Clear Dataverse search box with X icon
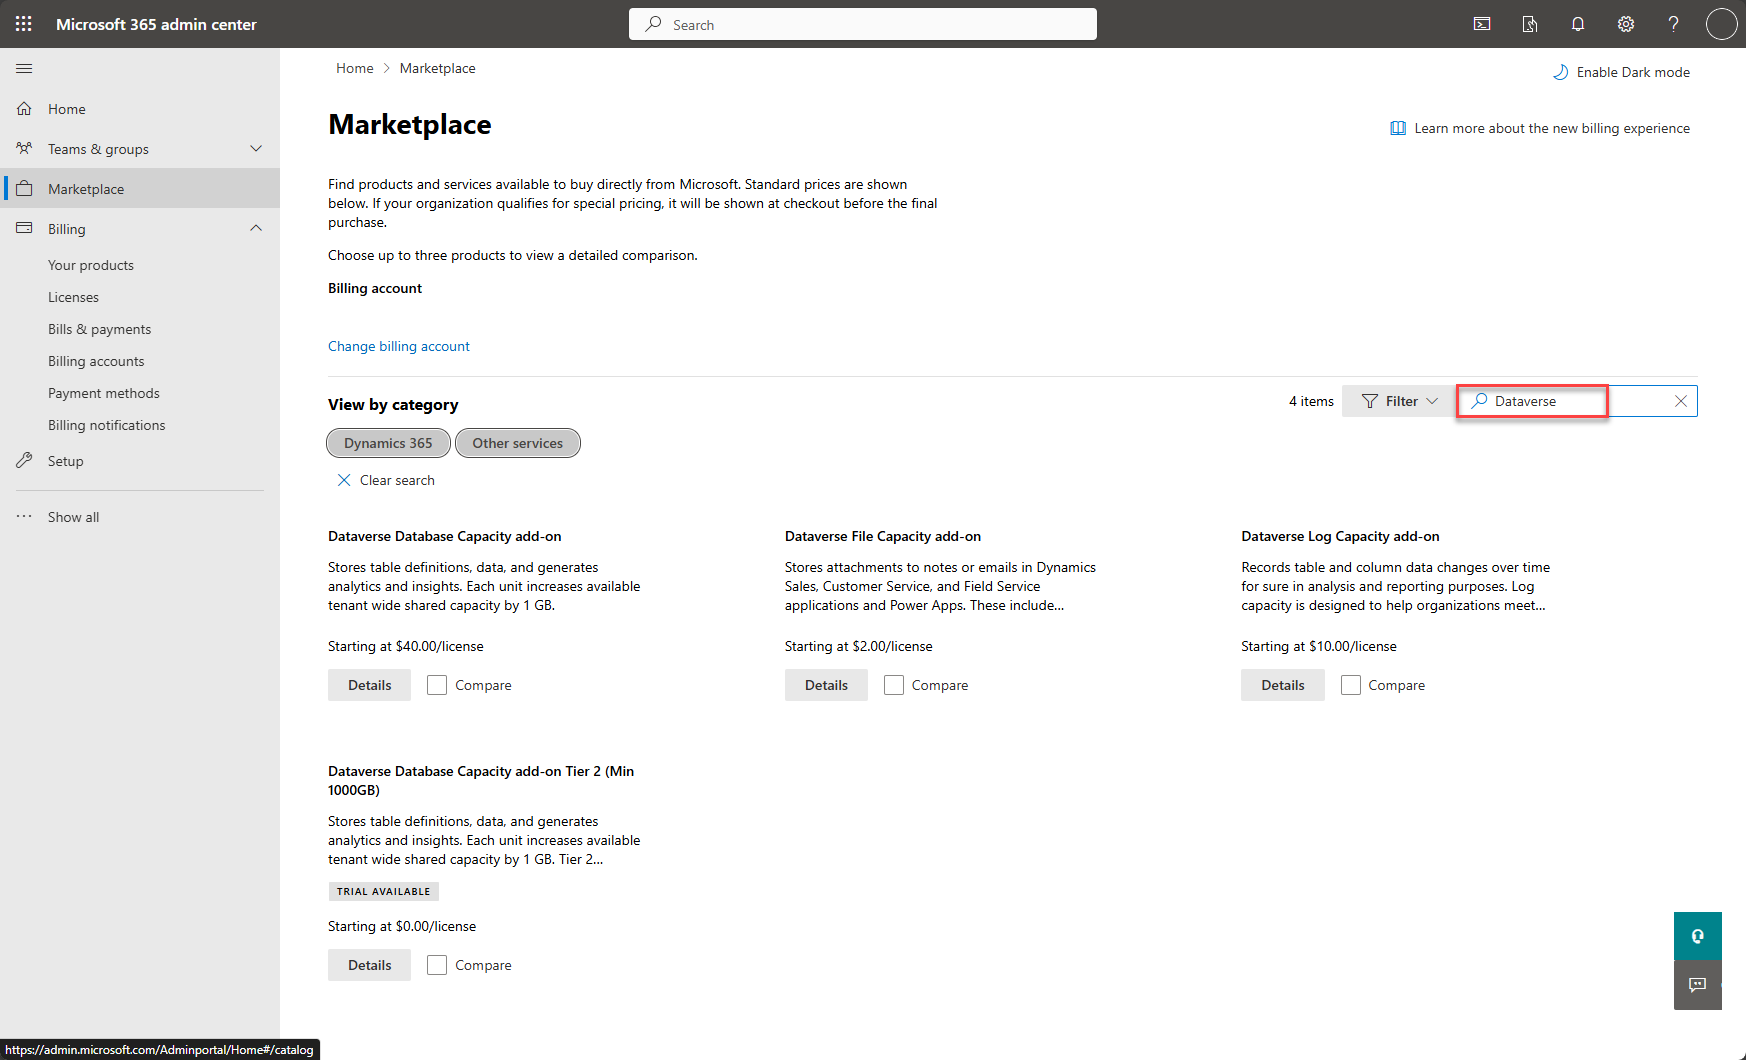The width and height of the screenshot is (1746, 1060). tap(1681, 401)
